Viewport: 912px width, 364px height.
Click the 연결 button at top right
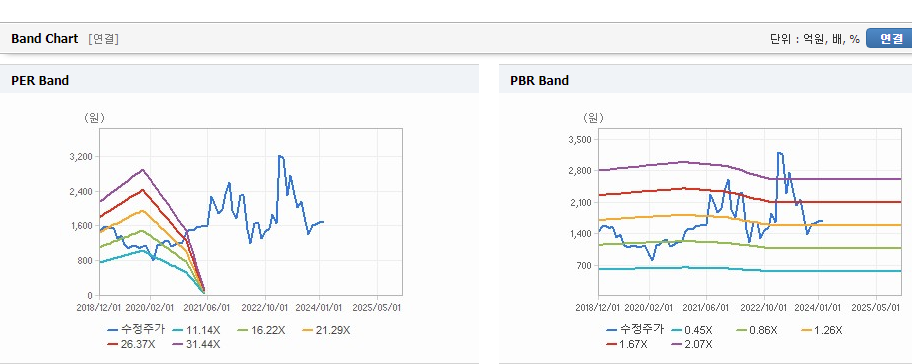889,39
